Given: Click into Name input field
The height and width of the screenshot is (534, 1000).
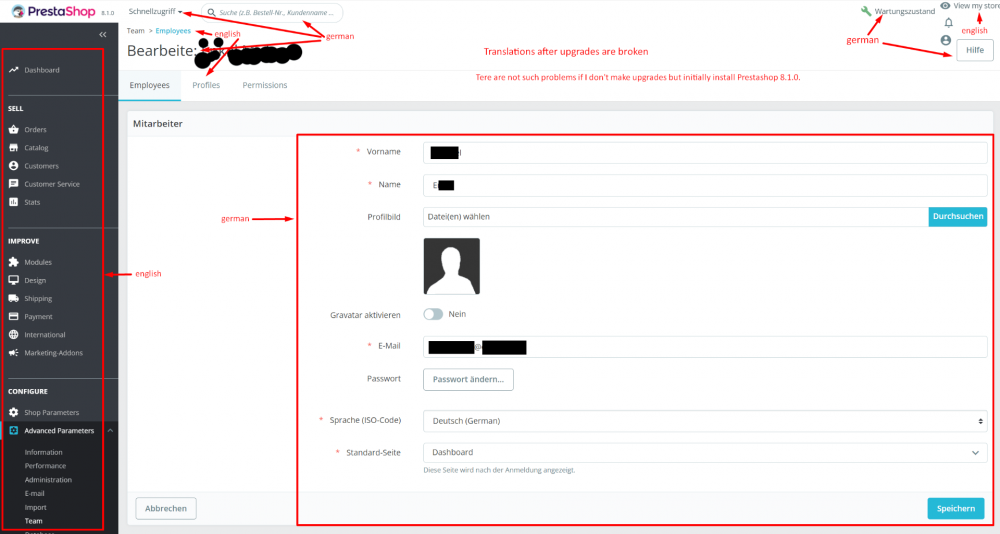Looking at the screenshot, I should click(x=705, y=185).
